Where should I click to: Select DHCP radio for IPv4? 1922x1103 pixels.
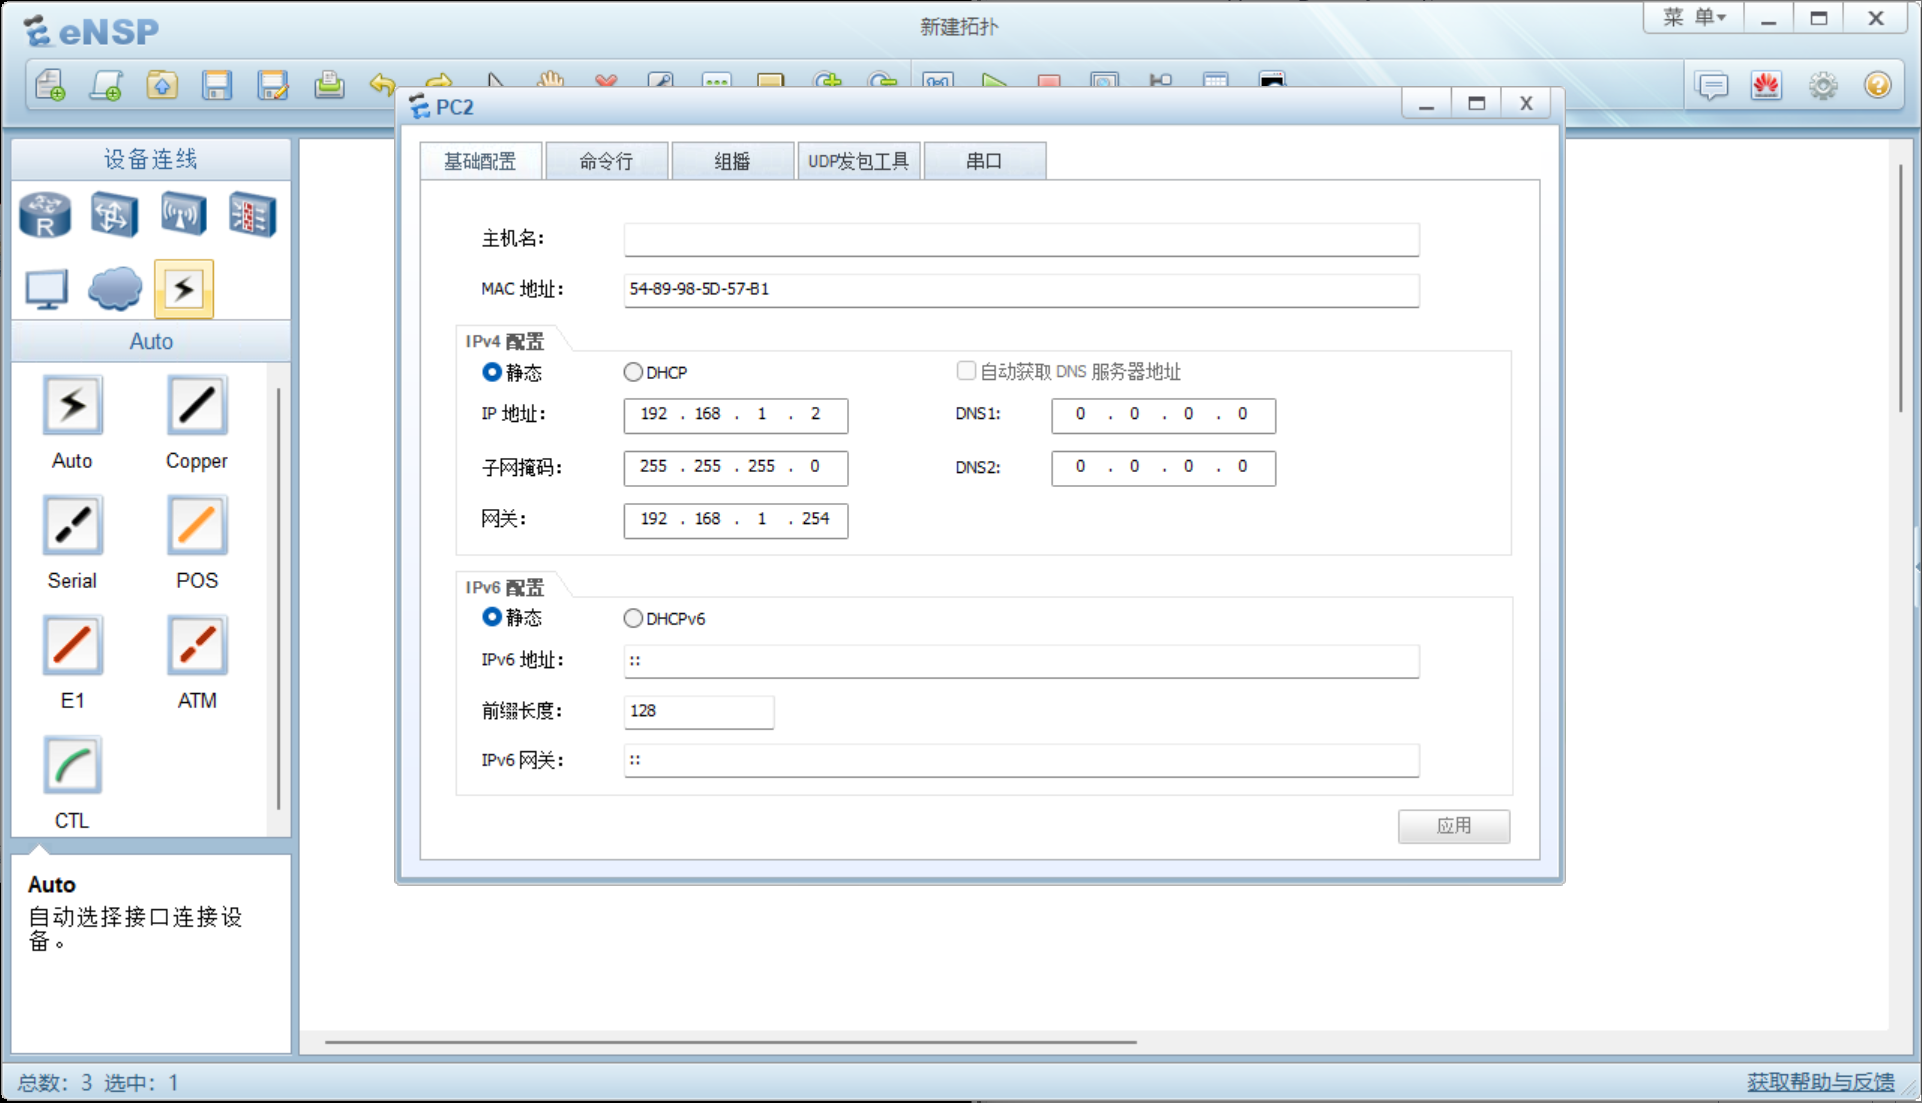(633, 372)
